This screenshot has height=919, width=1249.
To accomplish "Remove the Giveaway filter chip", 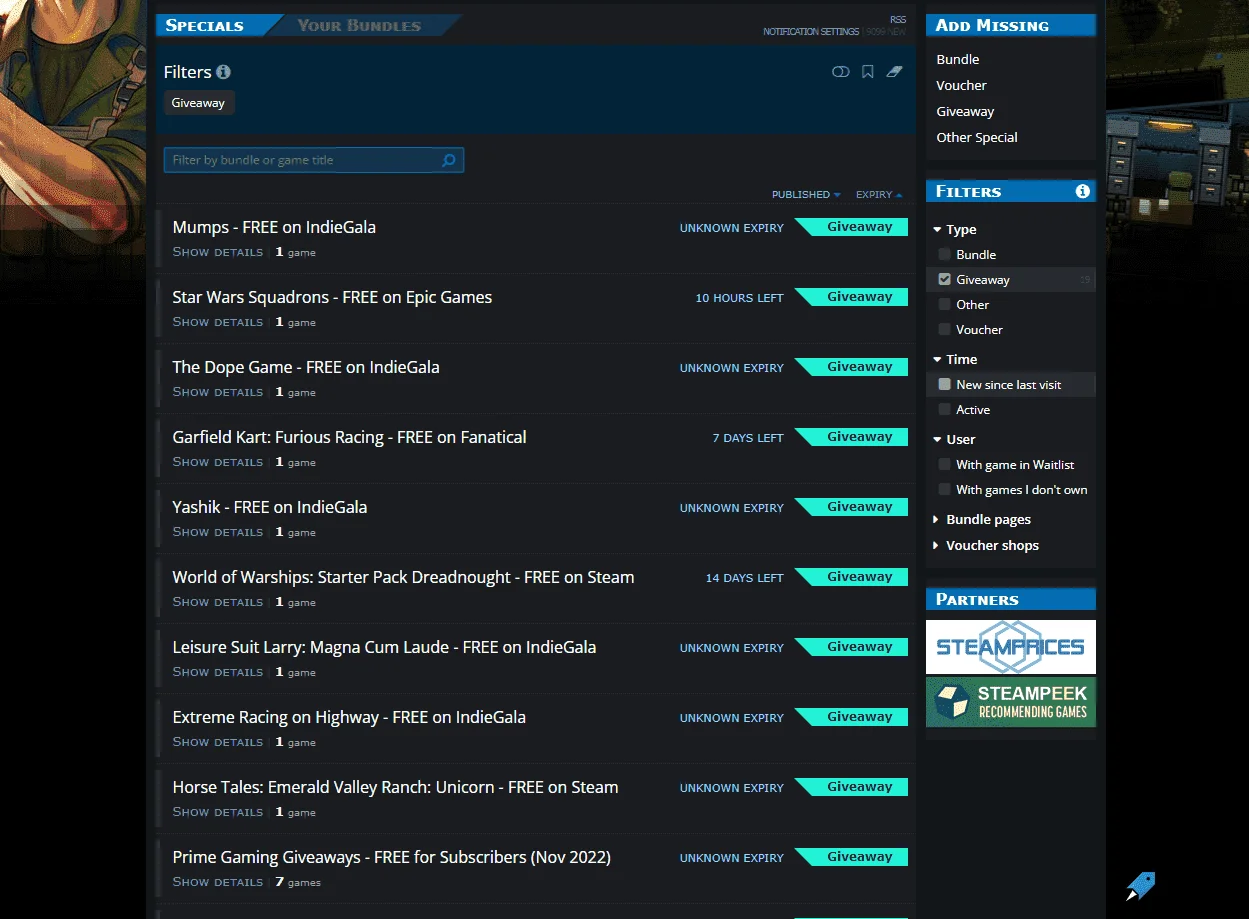I will (x=198, y=103).
